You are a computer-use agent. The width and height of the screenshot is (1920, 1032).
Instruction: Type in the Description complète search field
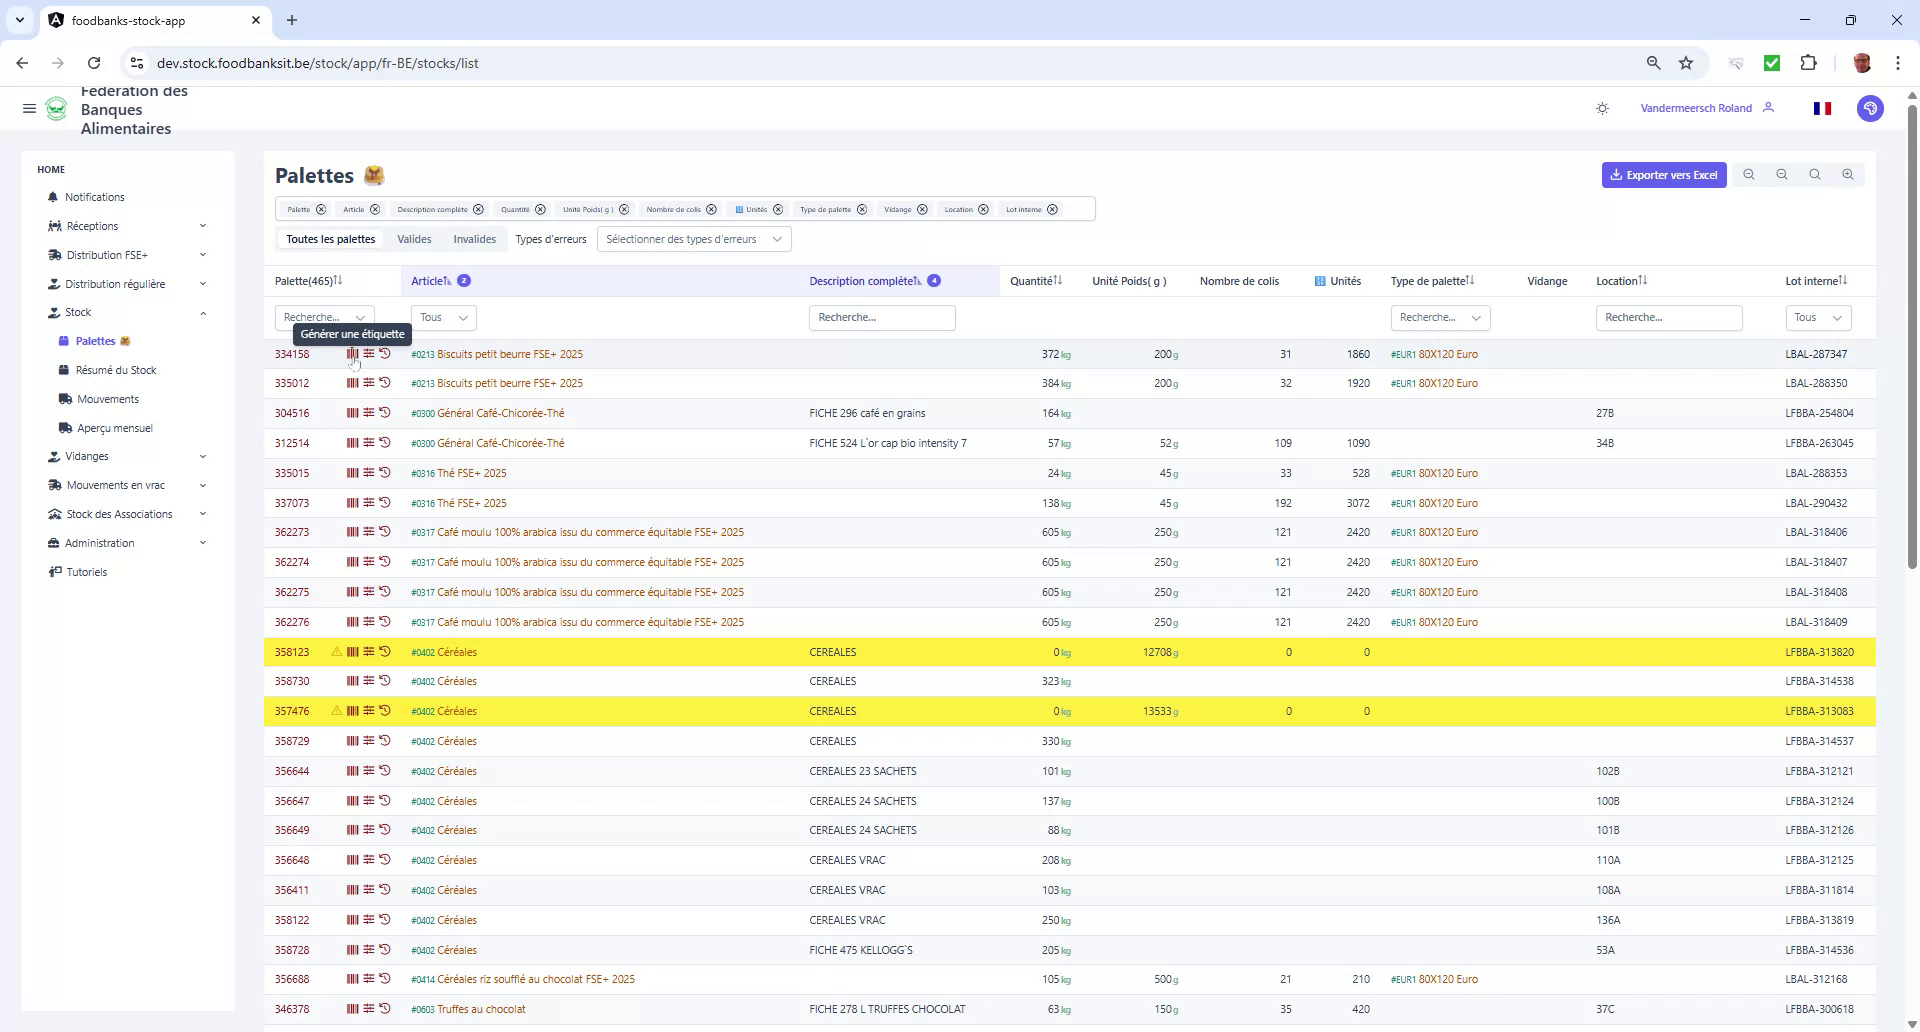click(x=882, y=317)
